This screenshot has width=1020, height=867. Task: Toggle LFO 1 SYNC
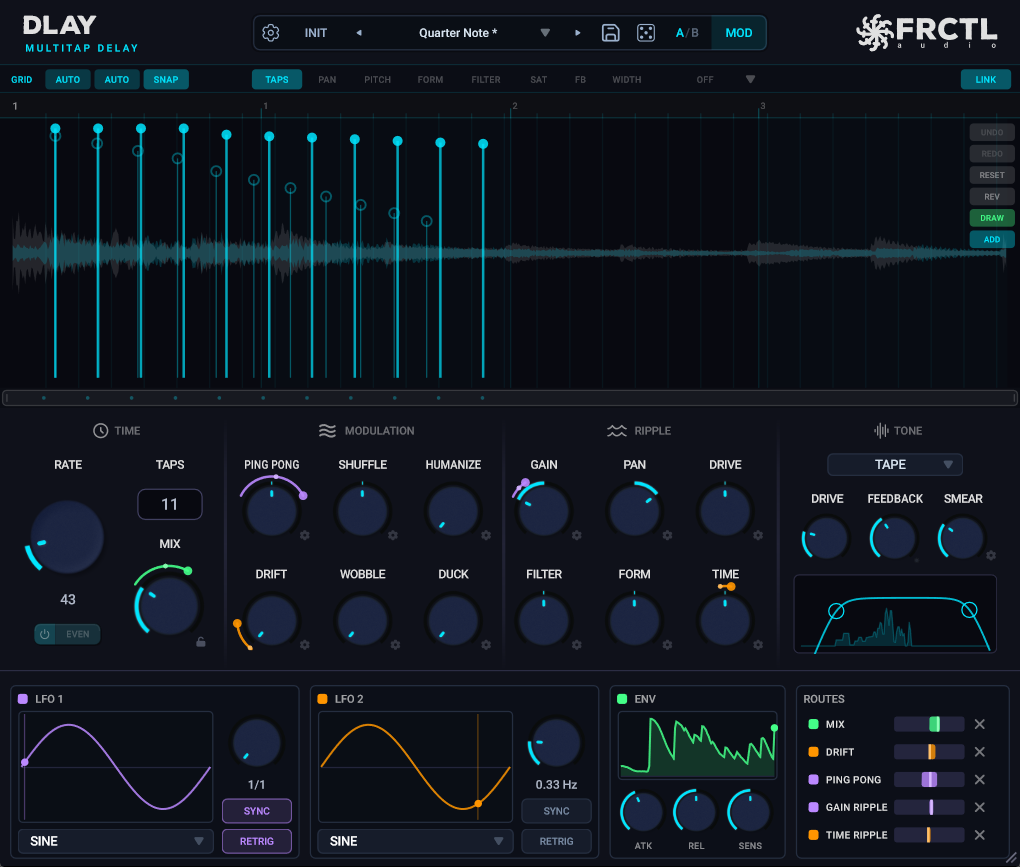coord(257,811)
